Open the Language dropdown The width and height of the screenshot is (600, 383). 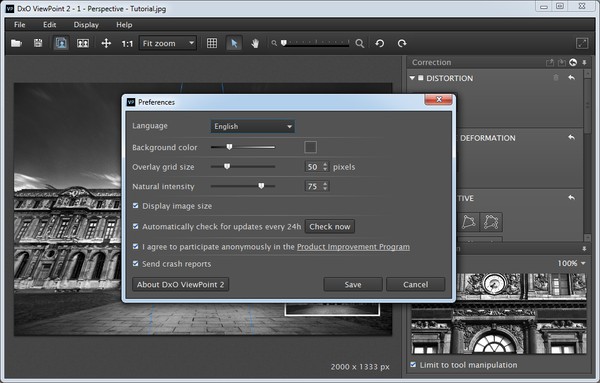coord(252,126)
